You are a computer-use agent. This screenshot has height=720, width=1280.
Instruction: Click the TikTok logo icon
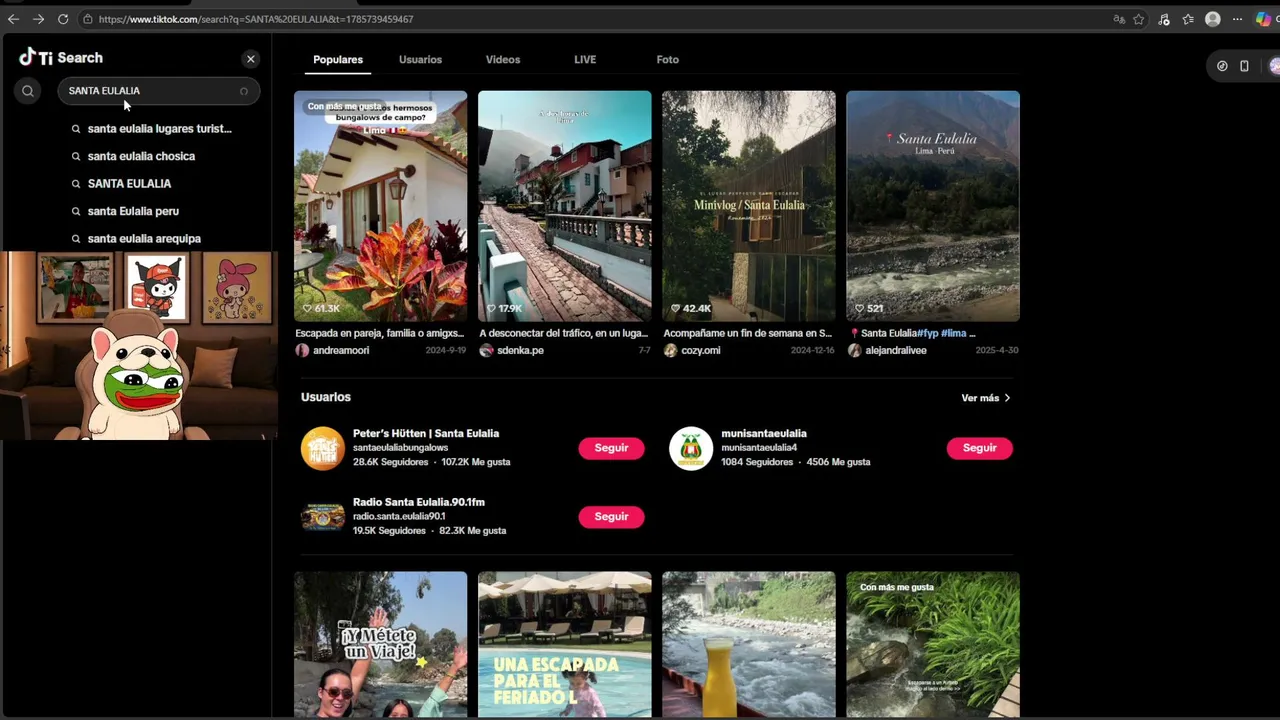pyautogui.click(x=28, y=57)
